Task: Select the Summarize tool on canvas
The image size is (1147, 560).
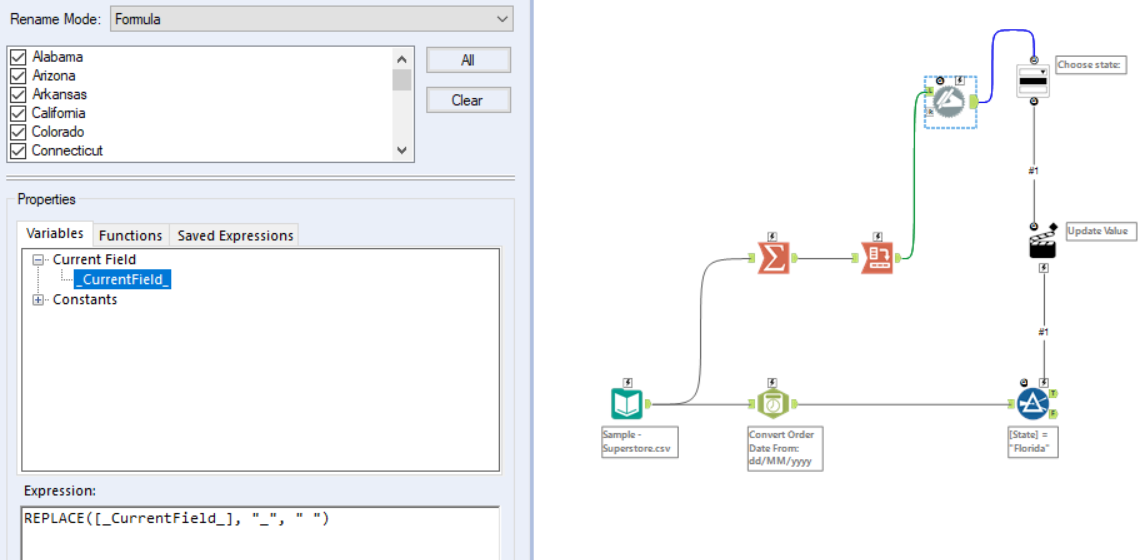Action: [x=775, y=258]
